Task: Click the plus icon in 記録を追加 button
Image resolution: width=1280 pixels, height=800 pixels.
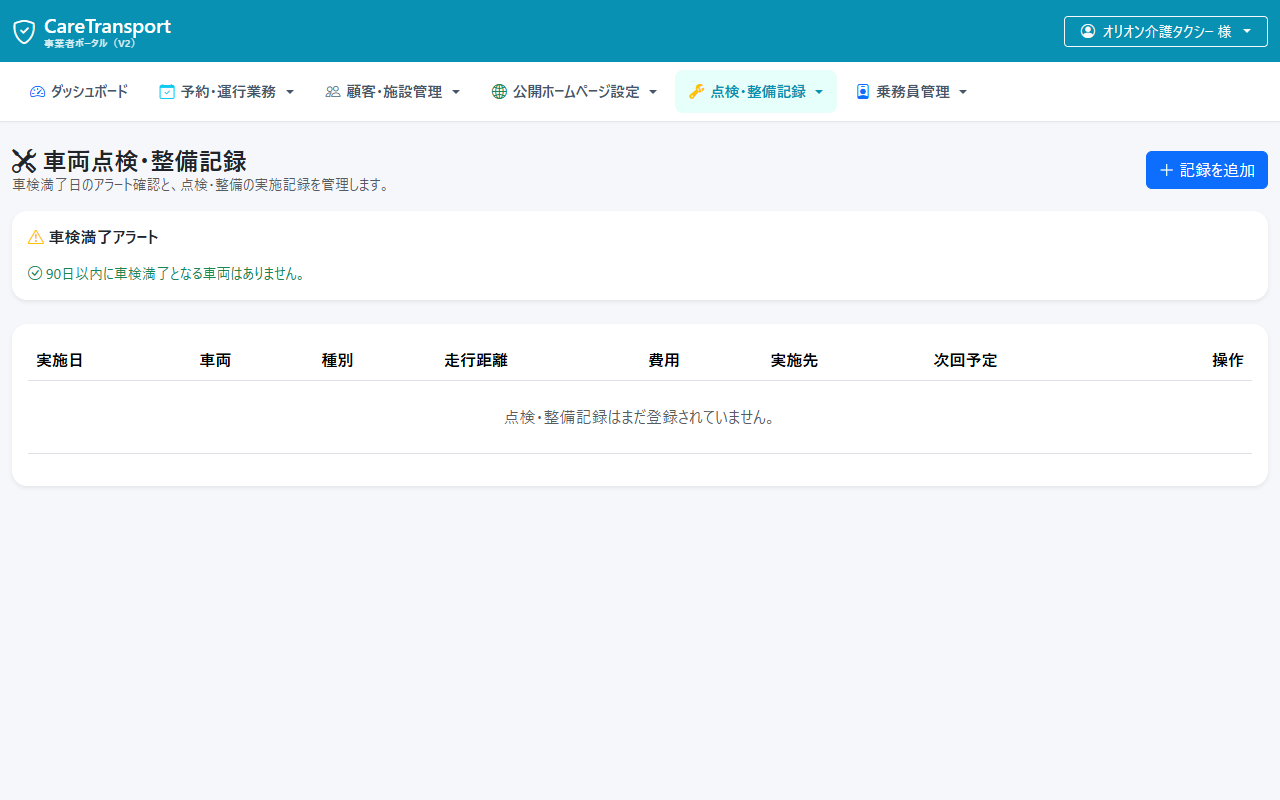Action: click(x=1166, y=170)
